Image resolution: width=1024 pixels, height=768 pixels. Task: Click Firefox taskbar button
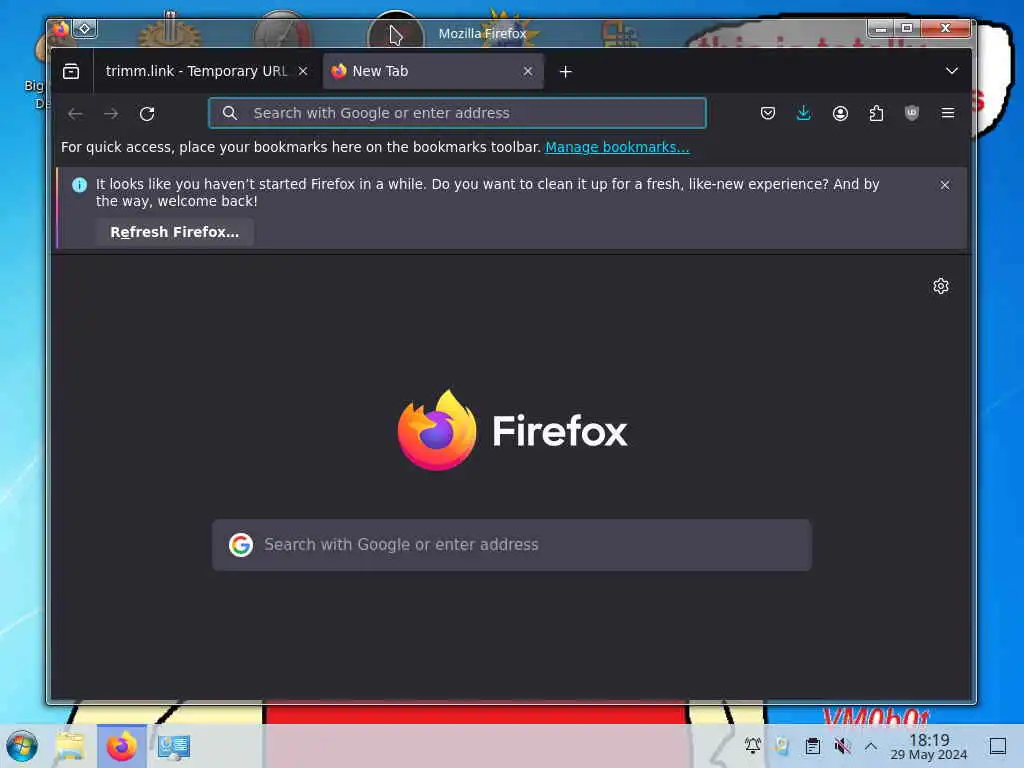tap(121, 746)
